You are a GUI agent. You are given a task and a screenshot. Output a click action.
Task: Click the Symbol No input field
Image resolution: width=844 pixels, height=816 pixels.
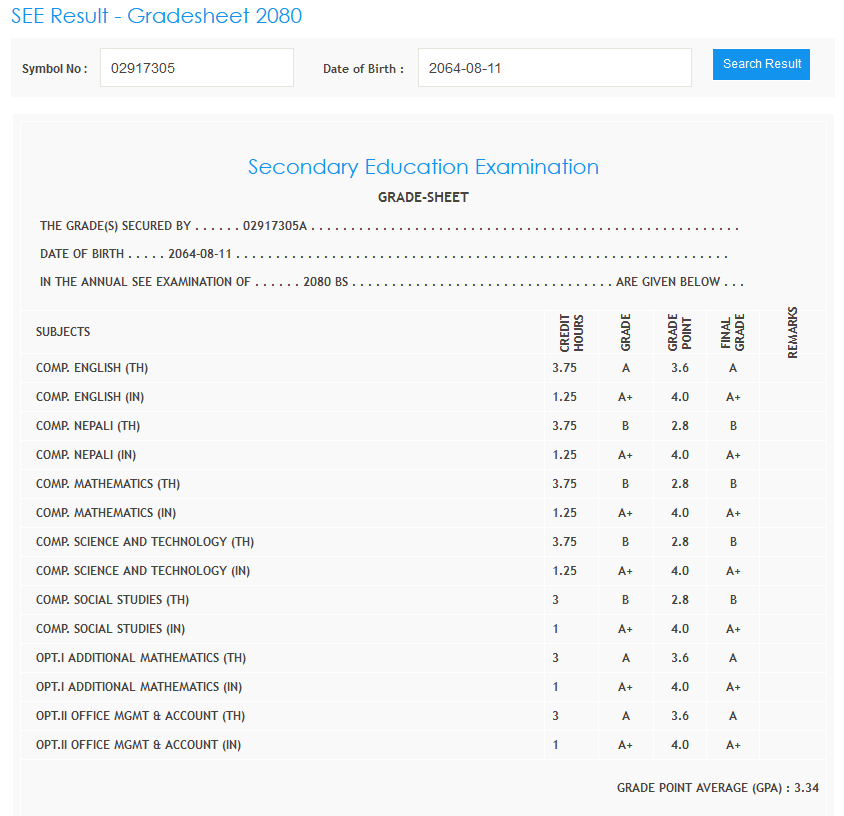(x=196, y=68)
